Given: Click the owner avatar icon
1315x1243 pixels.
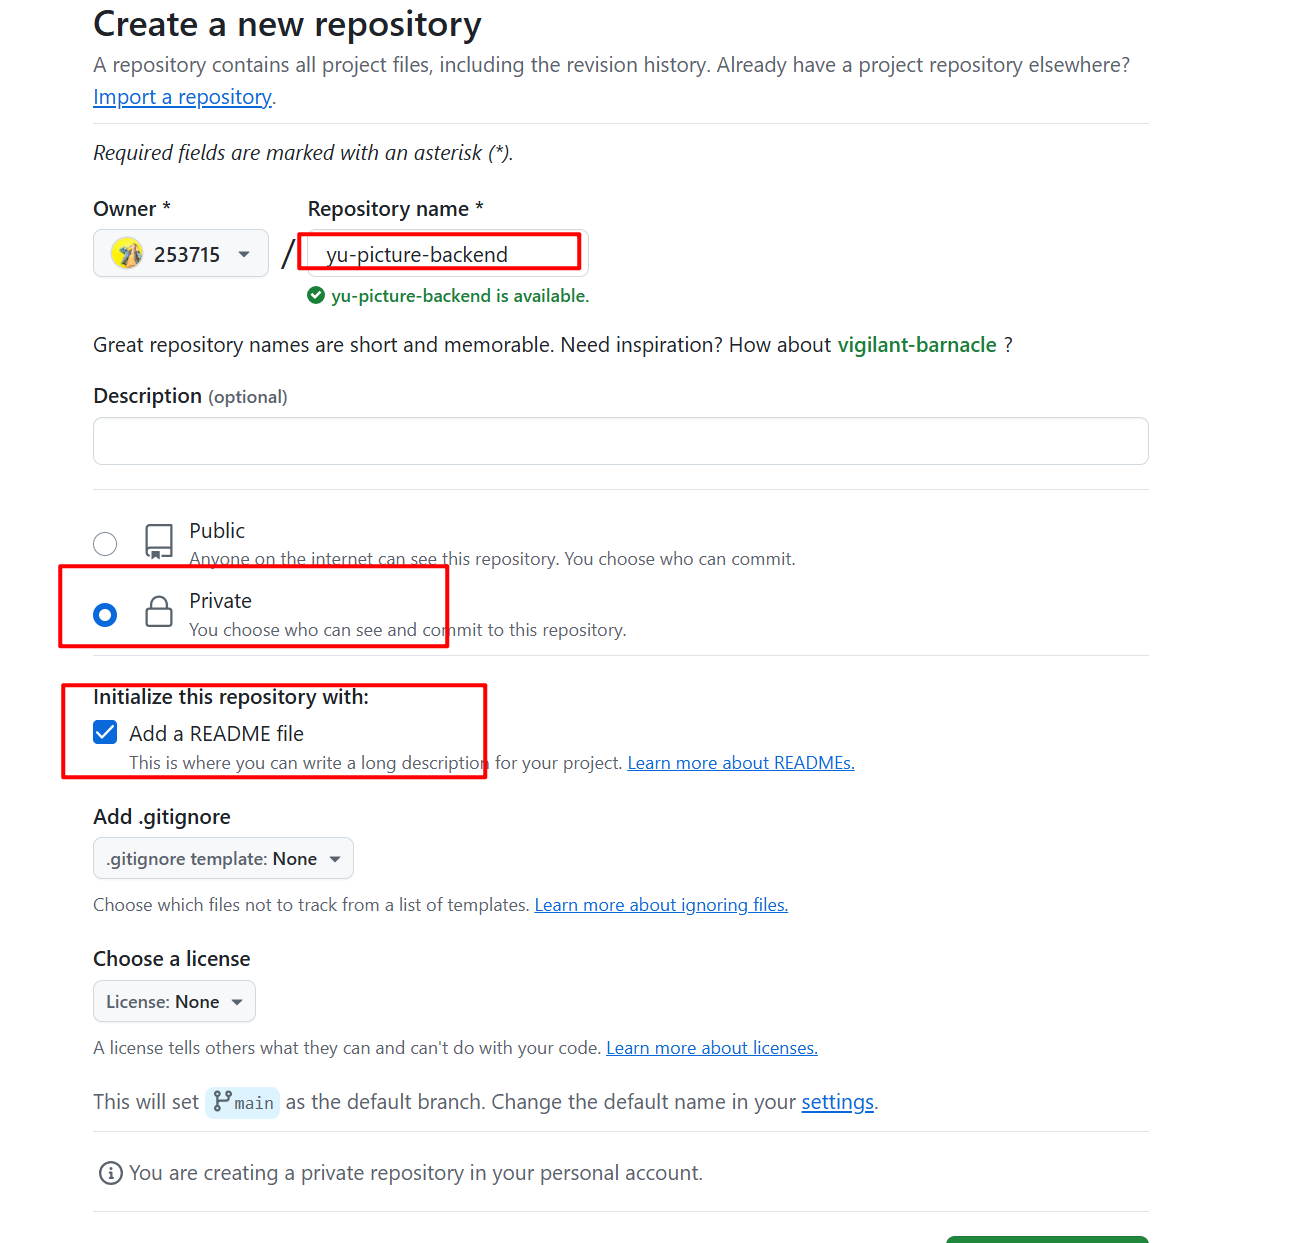Looking at the screenshot, I should [127, 254].
